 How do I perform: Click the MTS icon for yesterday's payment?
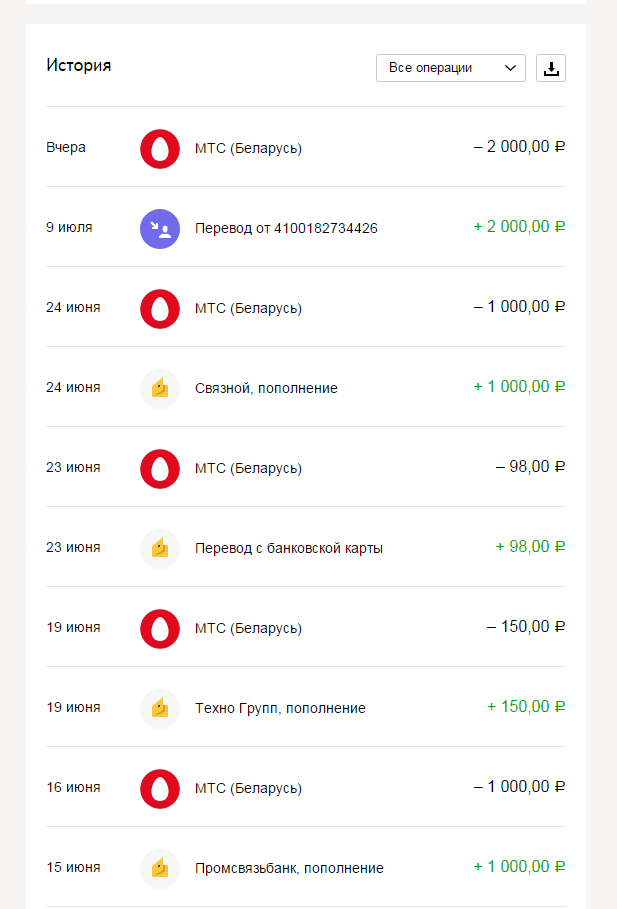(x=160, y=148)
